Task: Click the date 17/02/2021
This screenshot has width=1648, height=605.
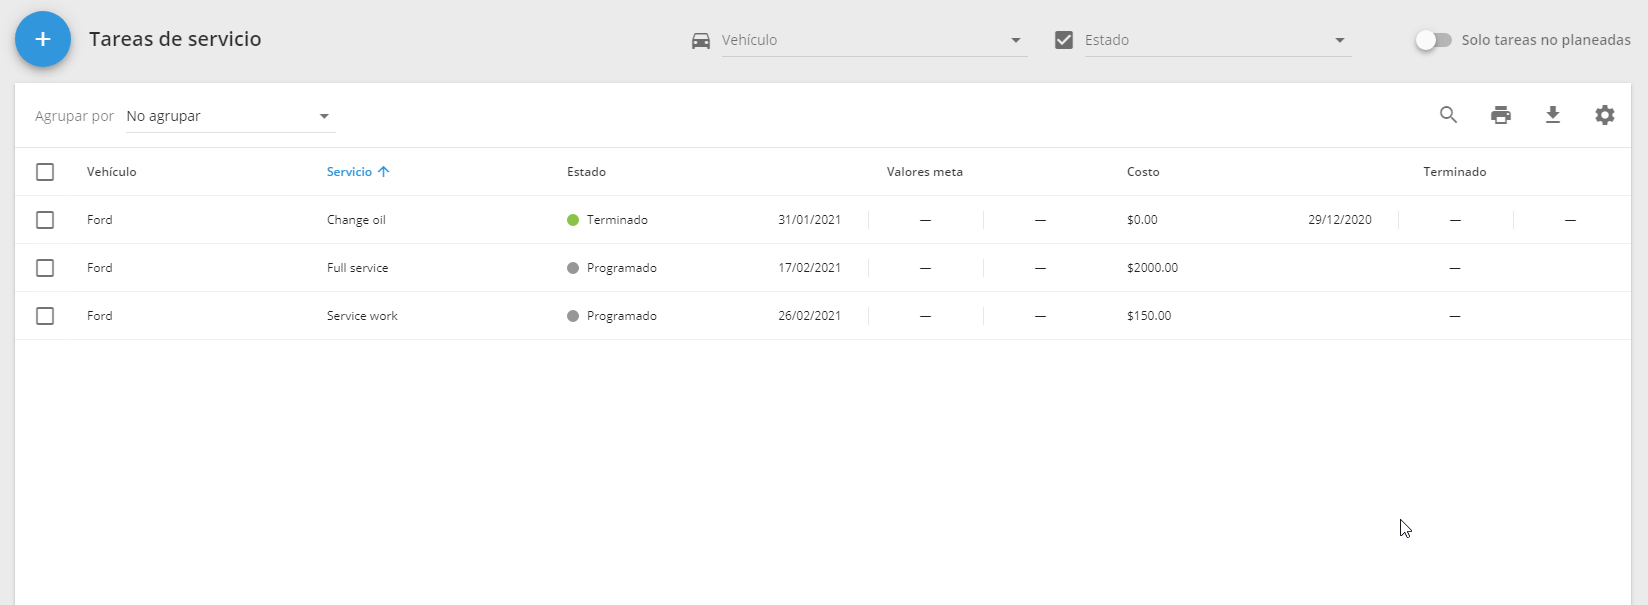Action: [810, 268]
